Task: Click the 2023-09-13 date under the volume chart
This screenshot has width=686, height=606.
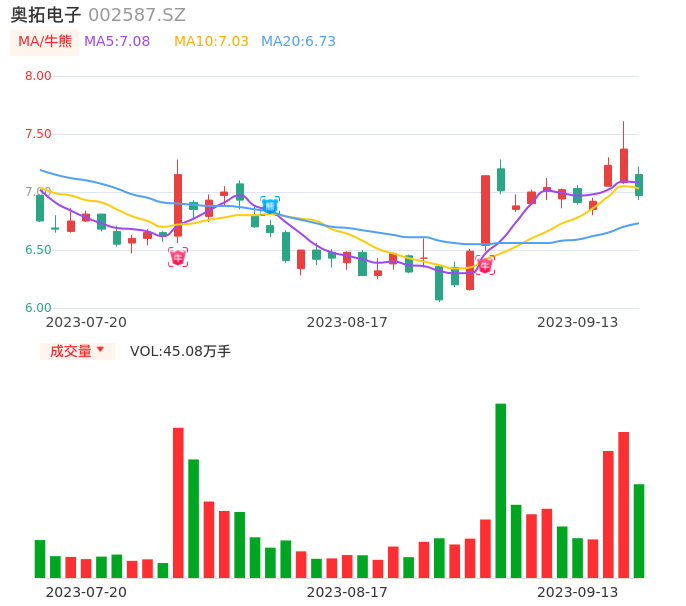Action: pos(578,592)
